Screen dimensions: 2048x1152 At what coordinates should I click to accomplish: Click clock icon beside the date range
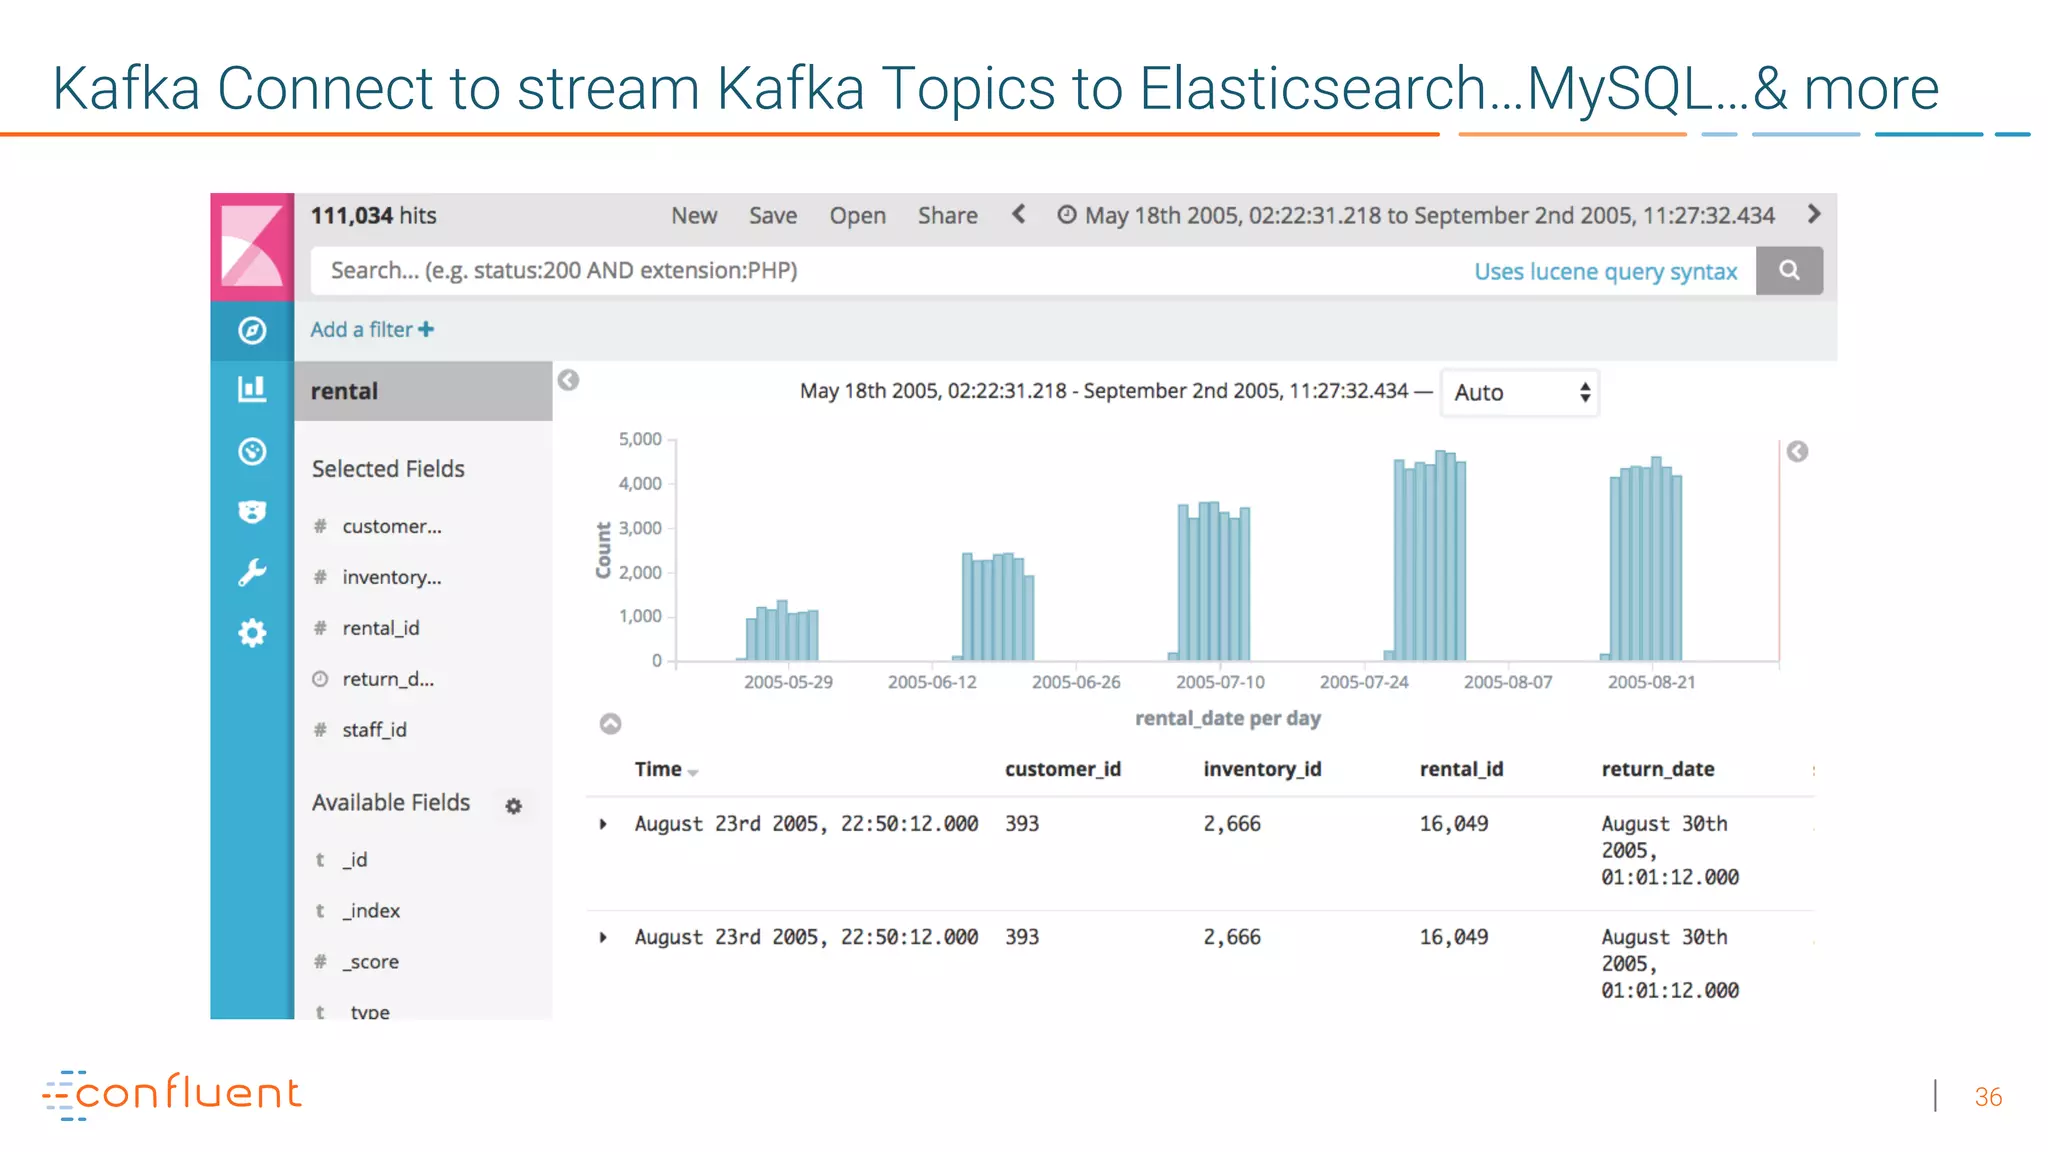tap(1067, 215)
